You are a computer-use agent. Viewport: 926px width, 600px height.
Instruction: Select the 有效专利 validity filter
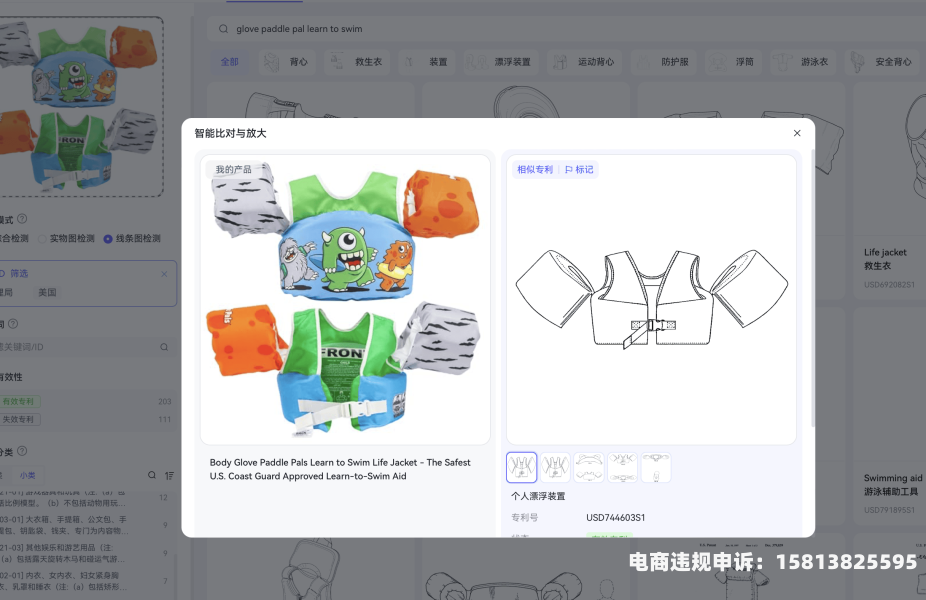(x=18, y=402)
